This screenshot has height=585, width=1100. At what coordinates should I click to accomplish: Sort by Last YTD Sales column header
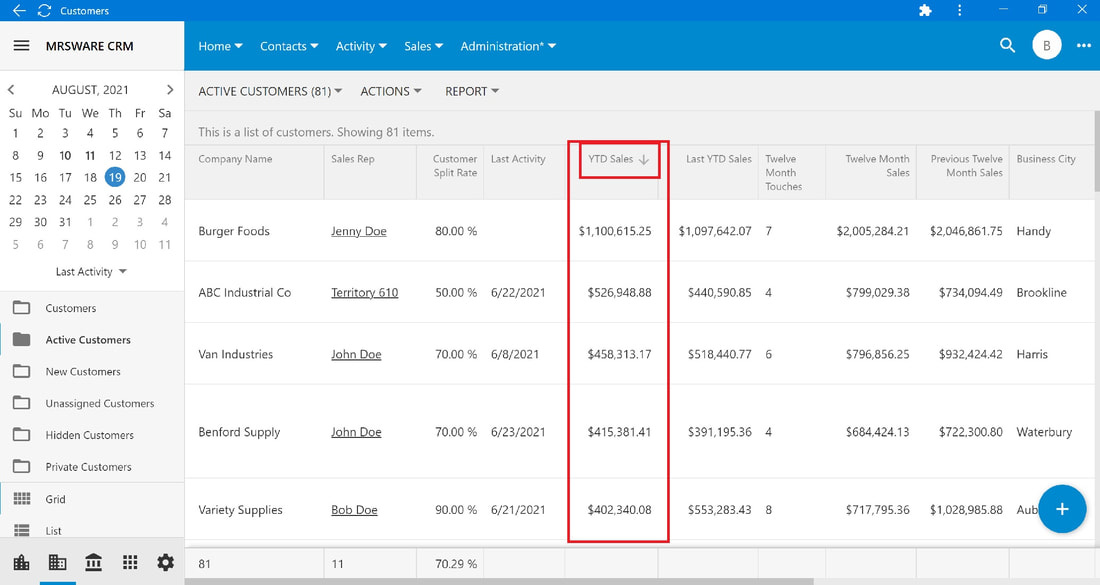point(718,159)
